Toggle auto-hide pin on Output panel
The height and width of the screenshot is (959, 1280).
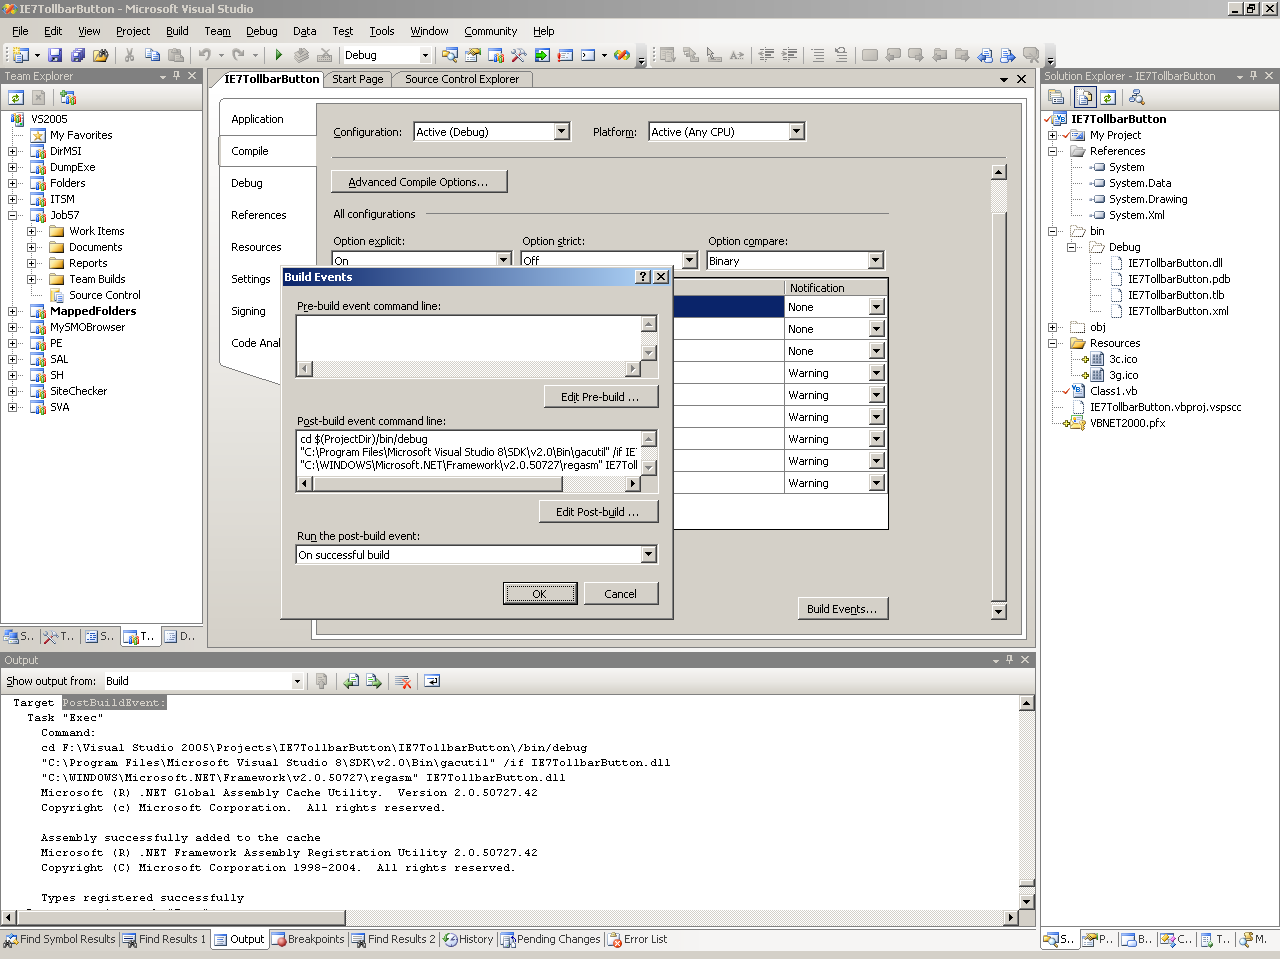[x=1010, y=660]
